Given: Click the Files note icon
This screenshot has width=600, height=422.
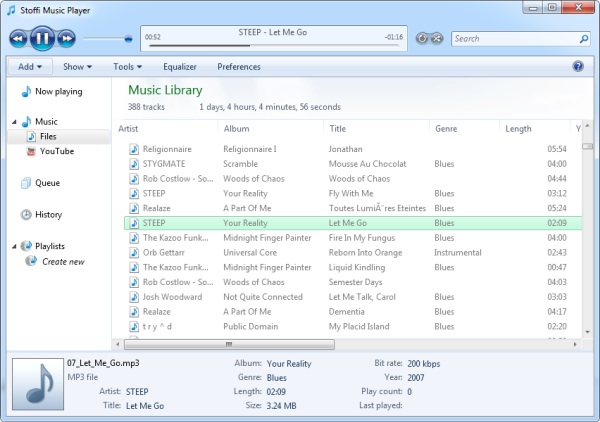Looking at the screenshot, I should [31, 137].
